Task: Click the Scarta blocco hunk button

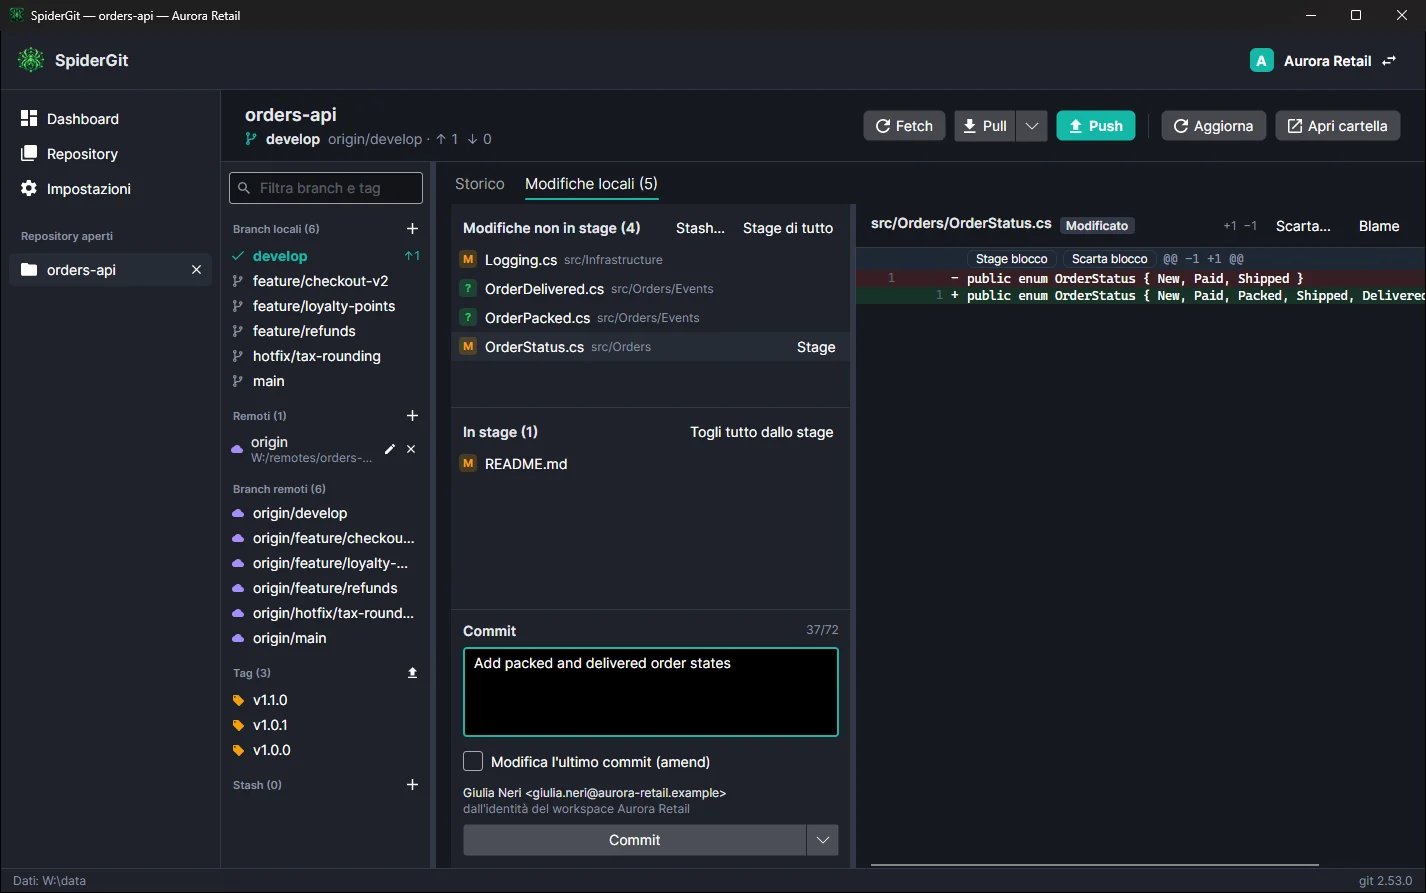Action: [1110, 259]
